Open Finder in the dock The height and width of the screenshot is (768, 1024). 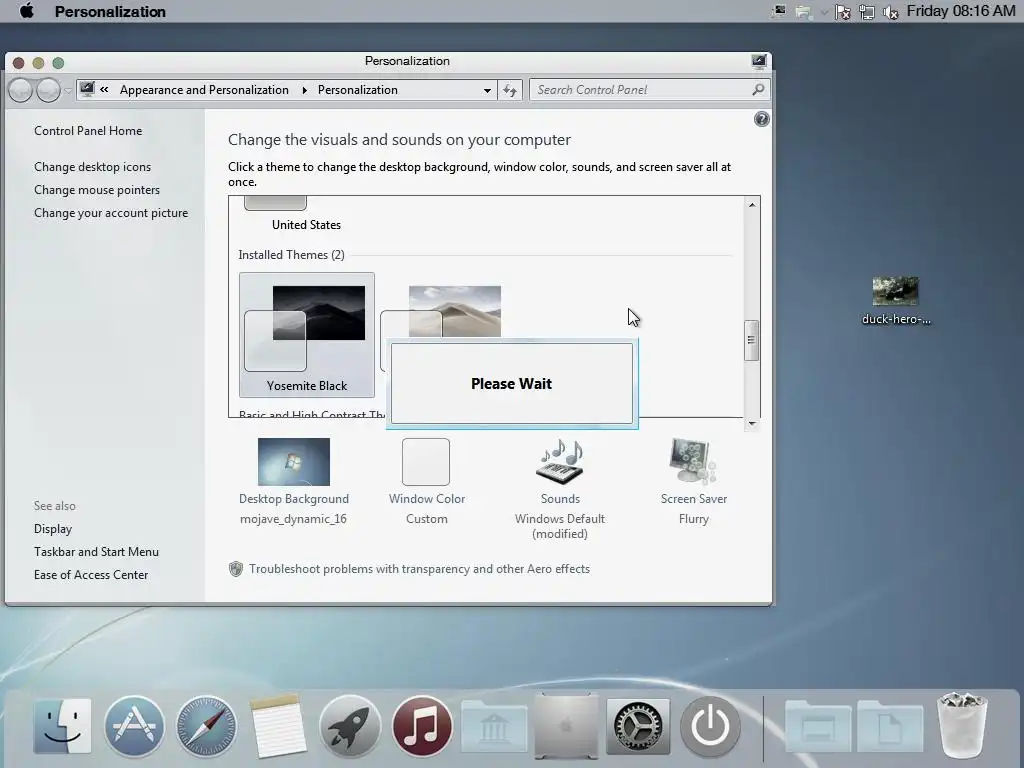click(63, 726)
